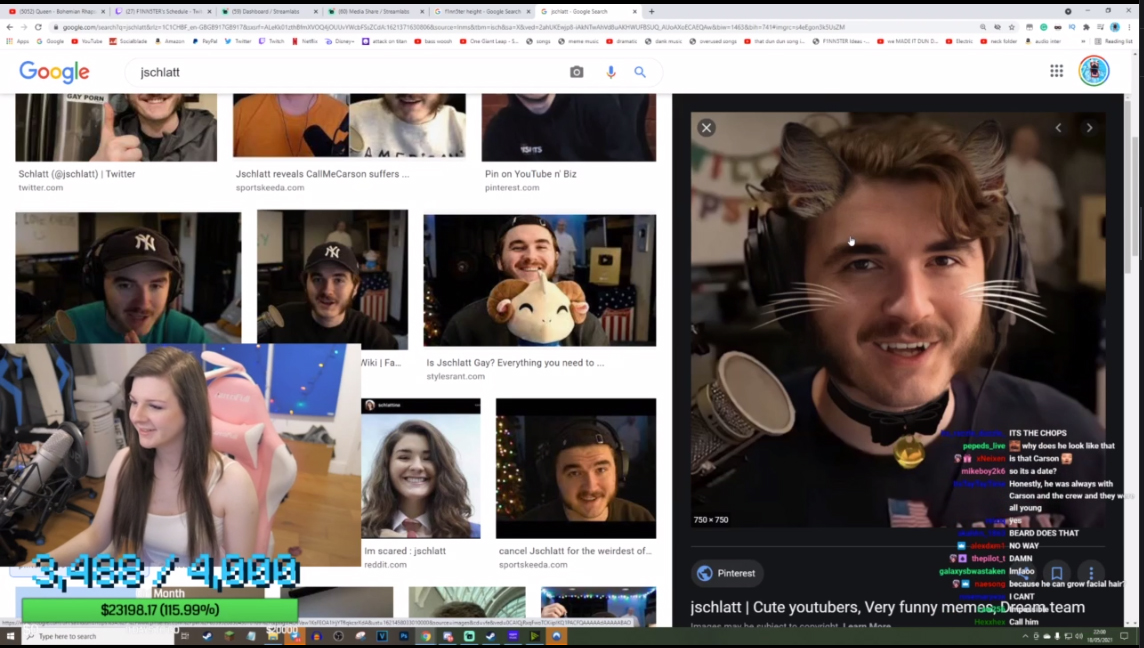Screen dimensions: 1144x648
Task: Open 'Schlatt (@jschlatt) | Twitter' result
Action: point(77,174)
